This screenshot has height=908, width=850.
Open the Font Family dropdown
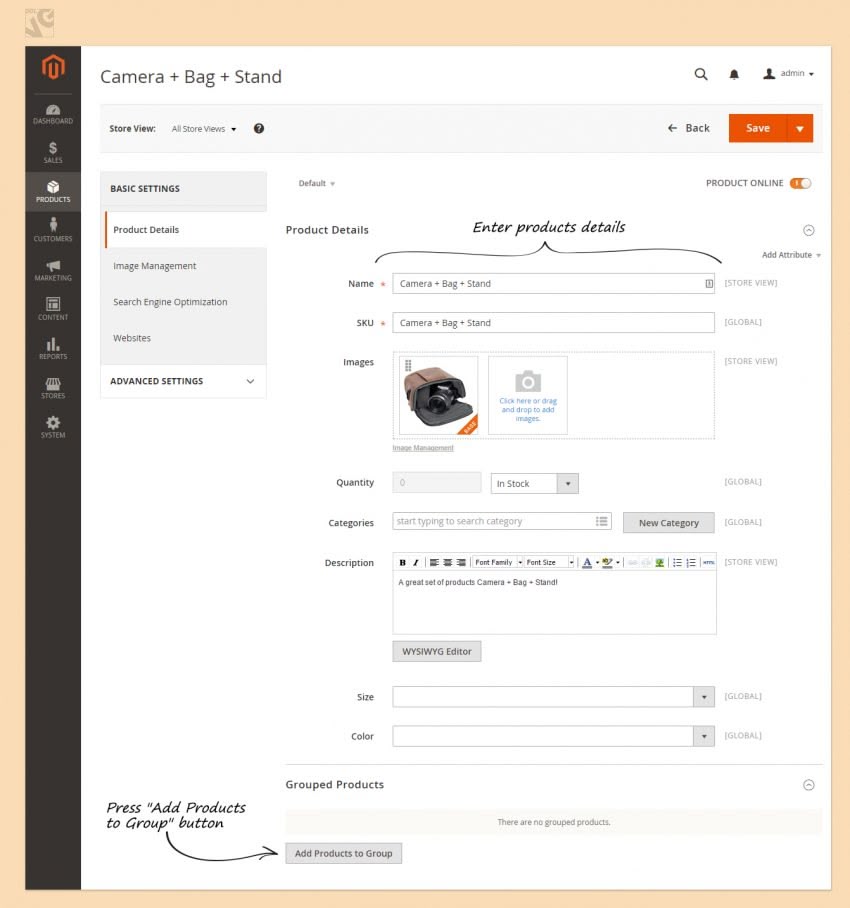point(498,562)
